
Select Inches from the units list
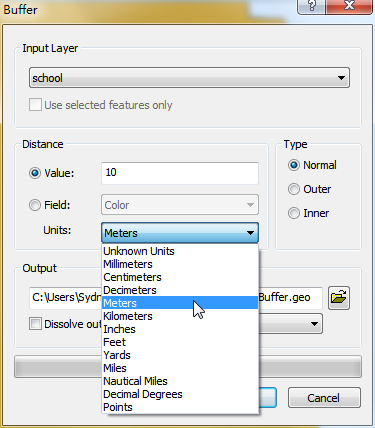click(x=180, y=329)
